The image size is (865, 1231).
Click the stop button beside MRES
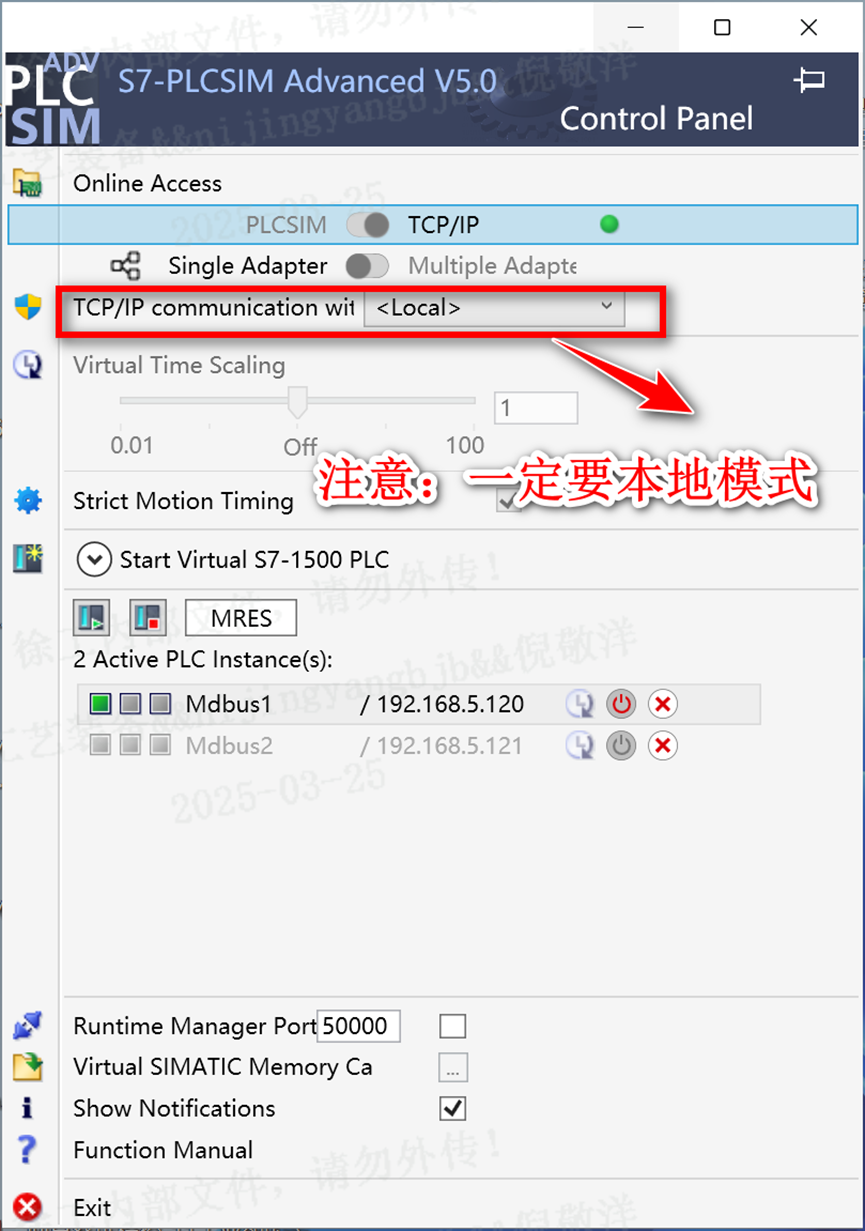[149, 618]
